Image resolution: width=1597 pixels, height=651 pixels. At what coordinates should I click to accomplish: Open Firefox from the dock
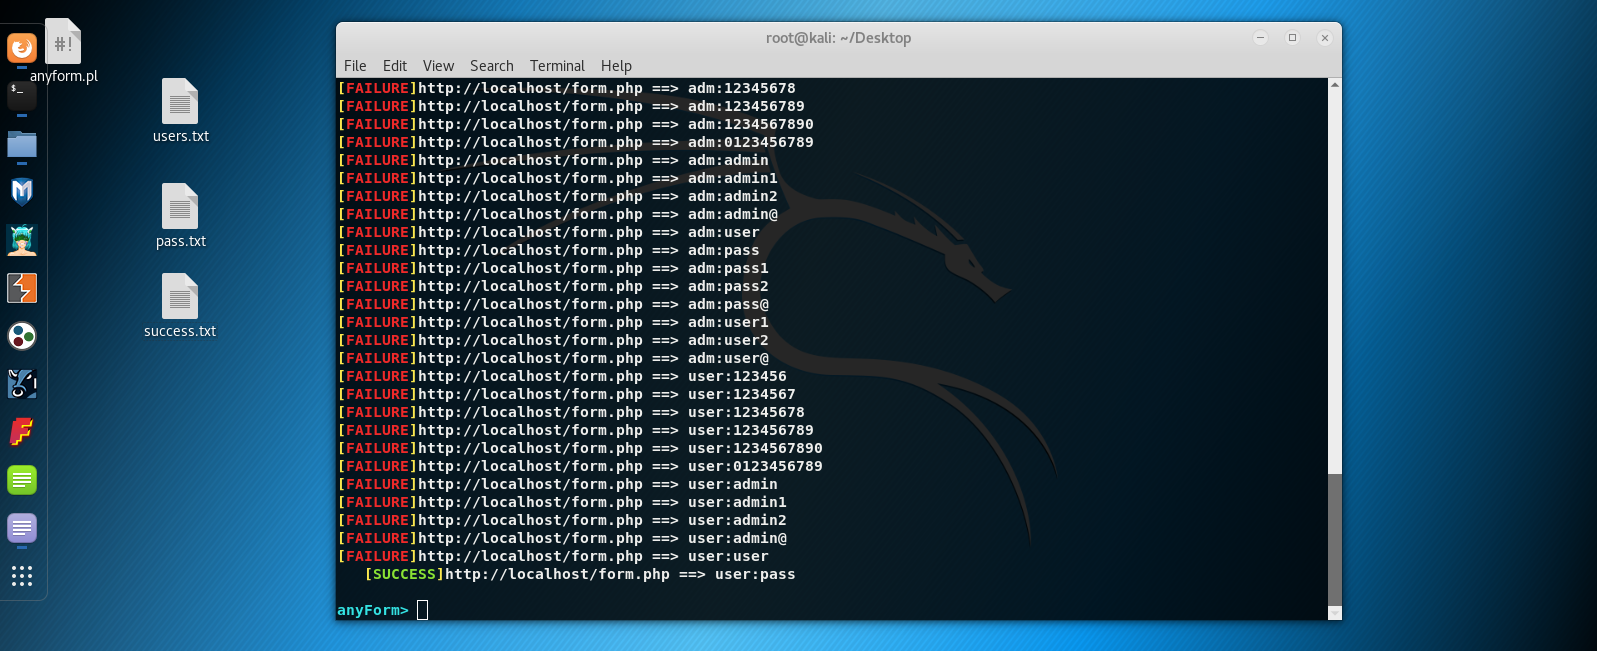tap(22, 47)
